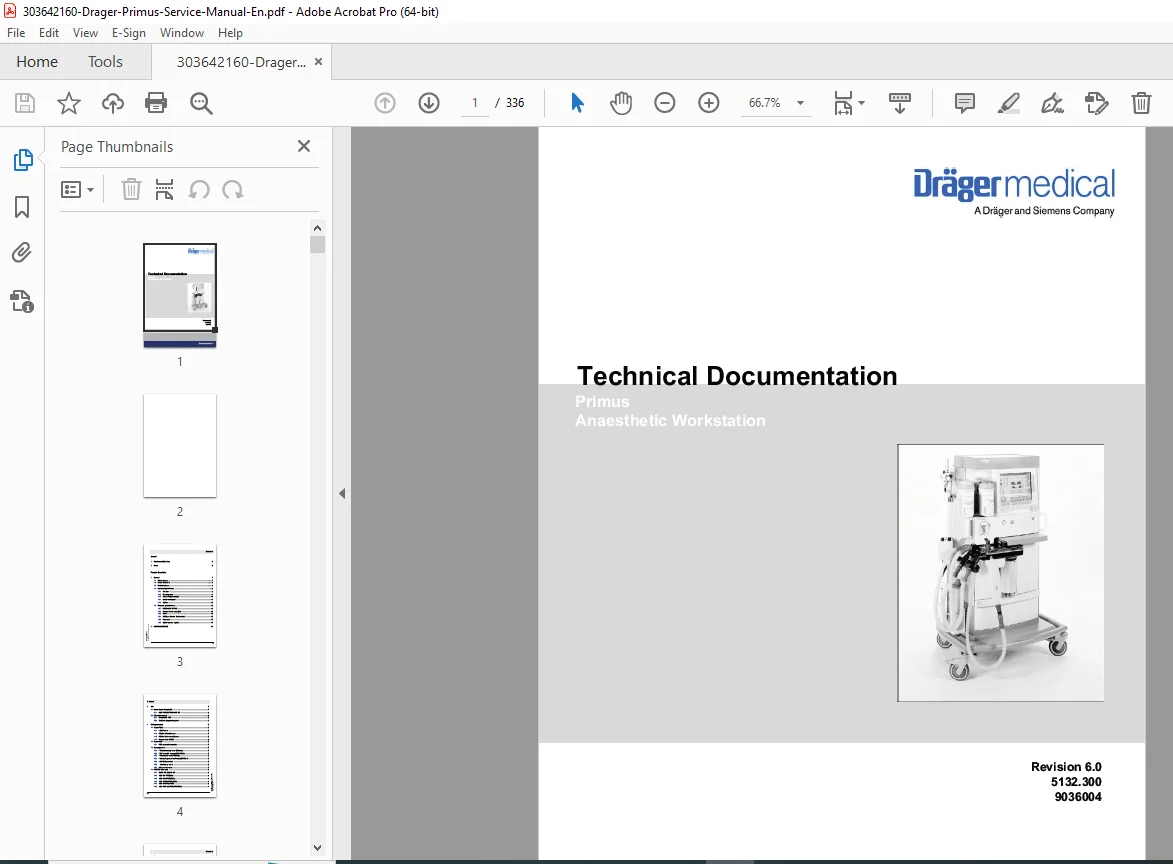Image resolution: width=1173 pixels, height=864 pixels.
Task: Open the document info panel icon
Action: (22, 301)
